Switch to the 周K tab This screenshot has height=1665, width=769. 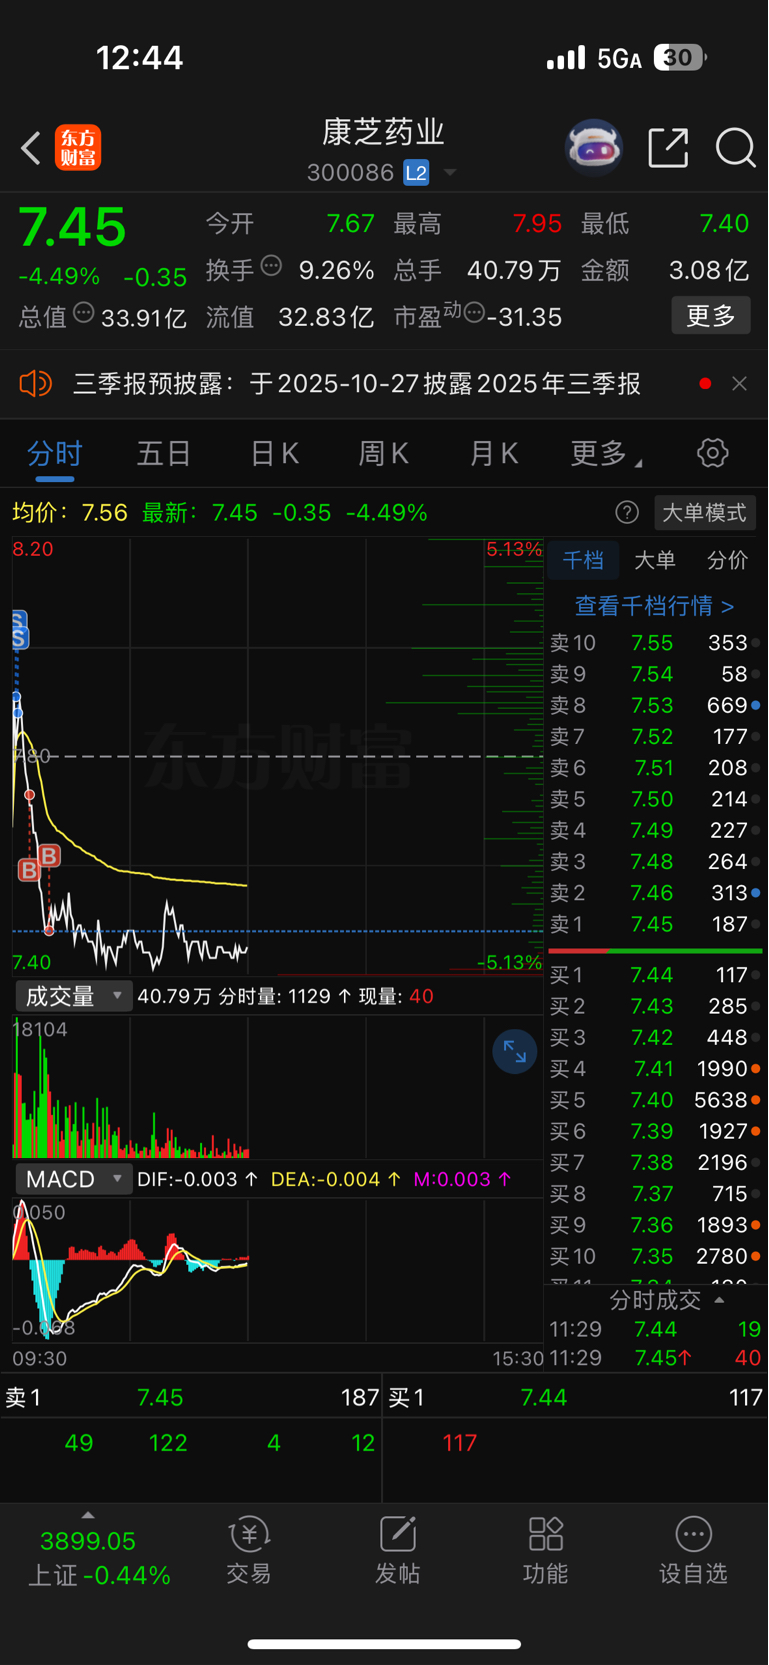pyautogui.click(x=383, y=454)
